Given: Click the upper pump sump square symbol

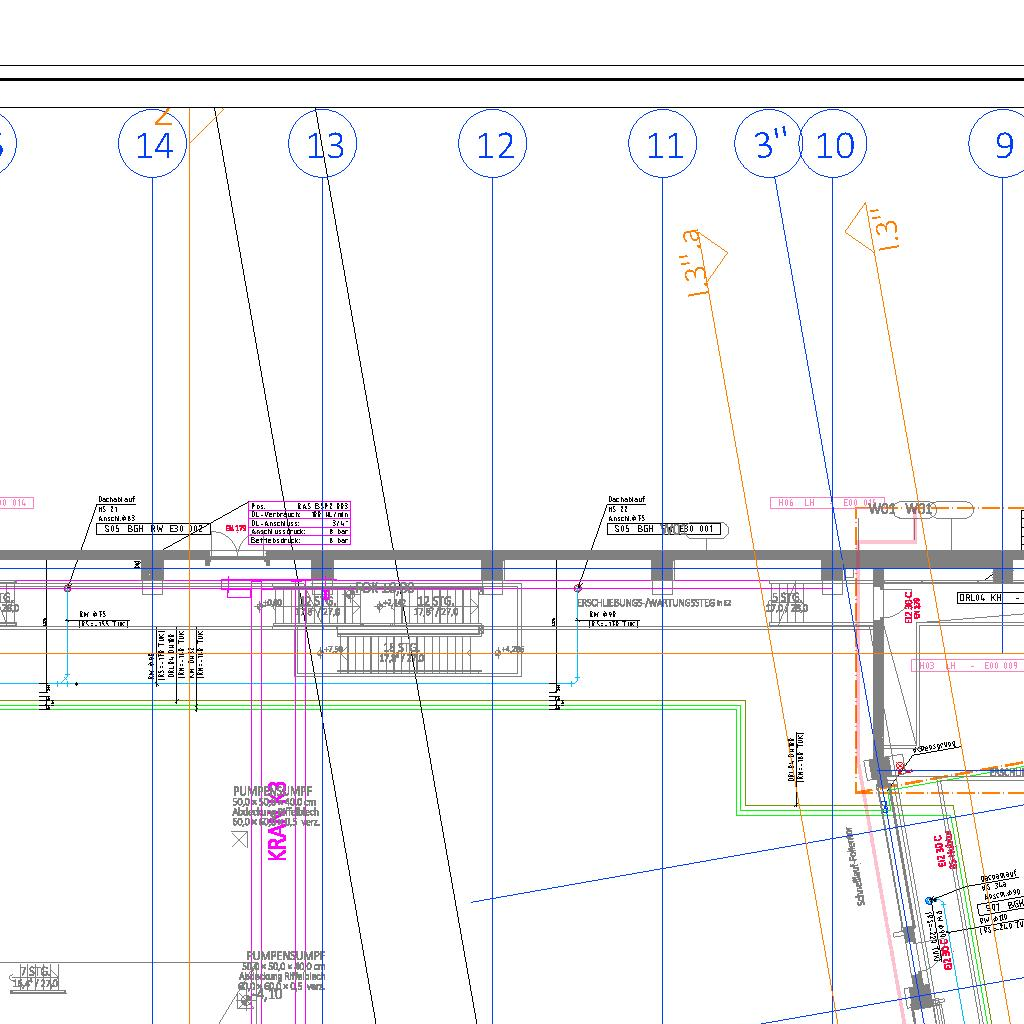Looking at the screenshot, I should pyautogui.click(x=240, y=840).
